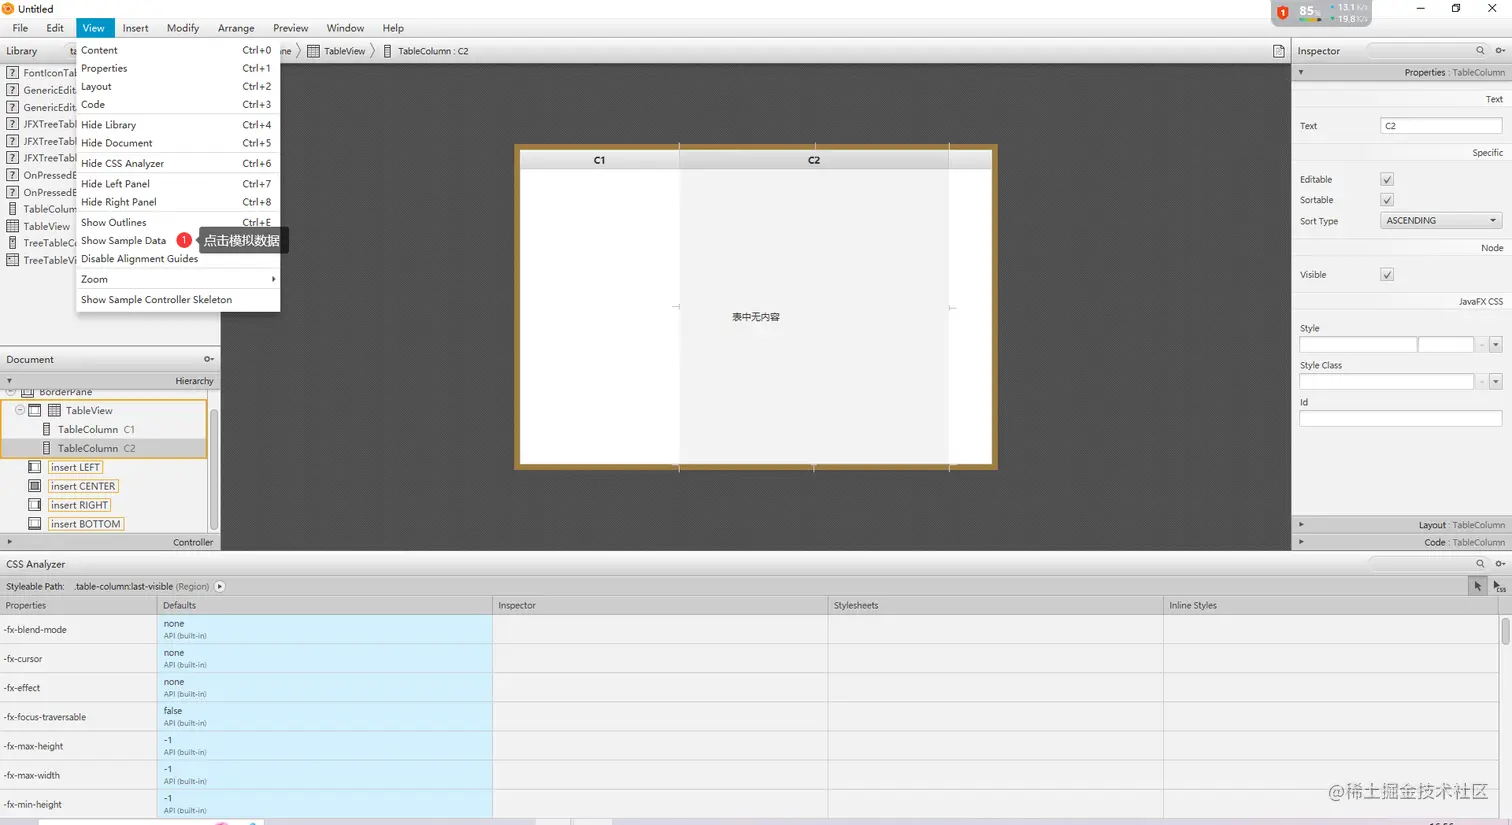Select the TableColumn C1 row in Hierarchy
The height and width of the screenshot is (825, 1512).
click(x=104, y=429)
